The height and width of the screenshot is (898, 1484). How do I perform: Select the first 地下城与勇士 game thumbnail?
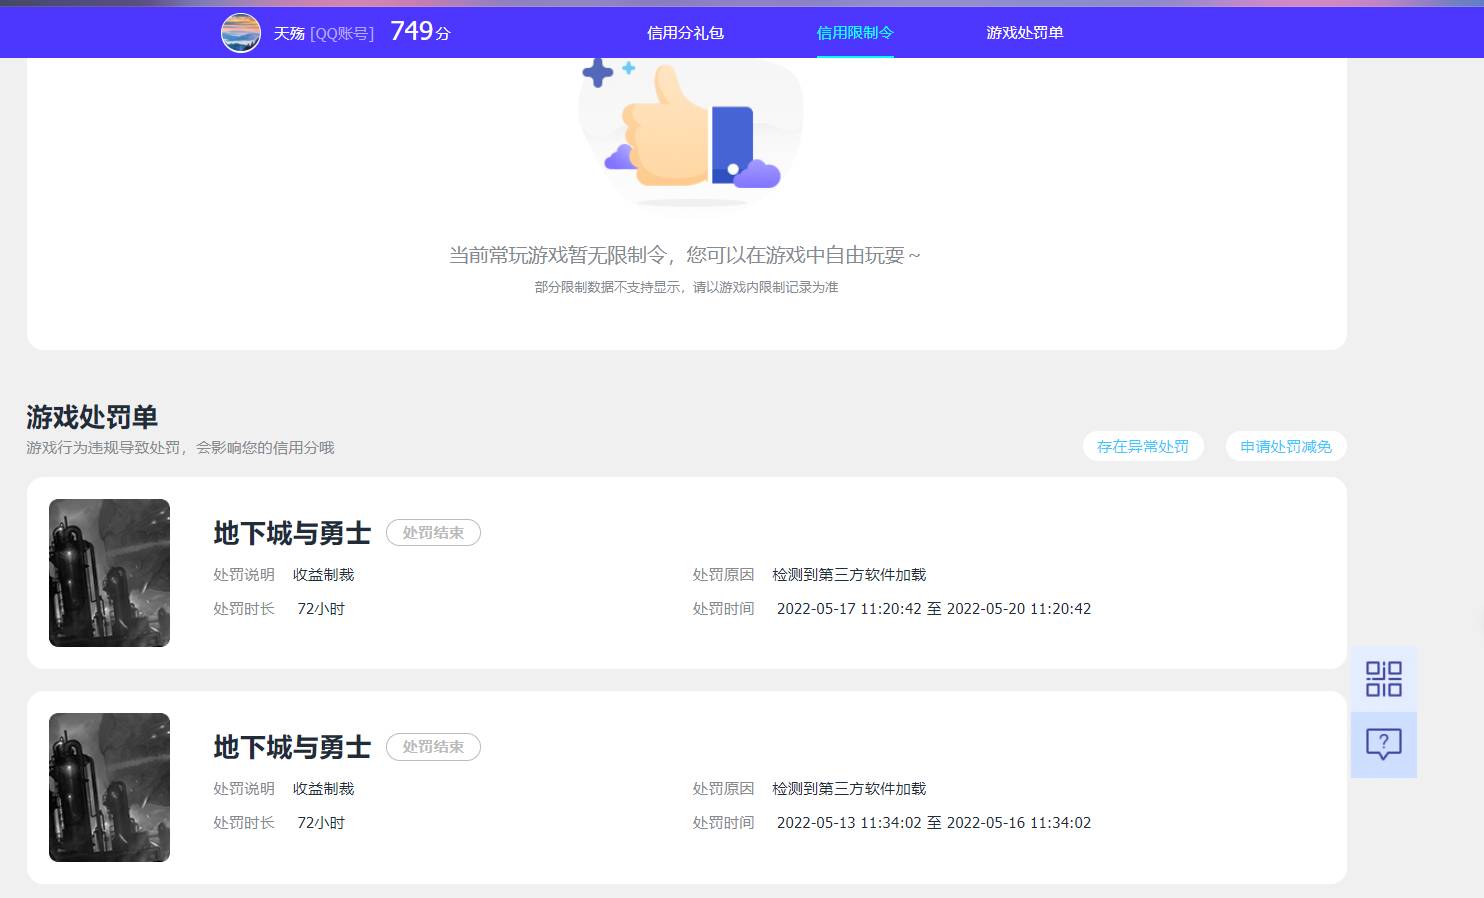click(109, 573)
